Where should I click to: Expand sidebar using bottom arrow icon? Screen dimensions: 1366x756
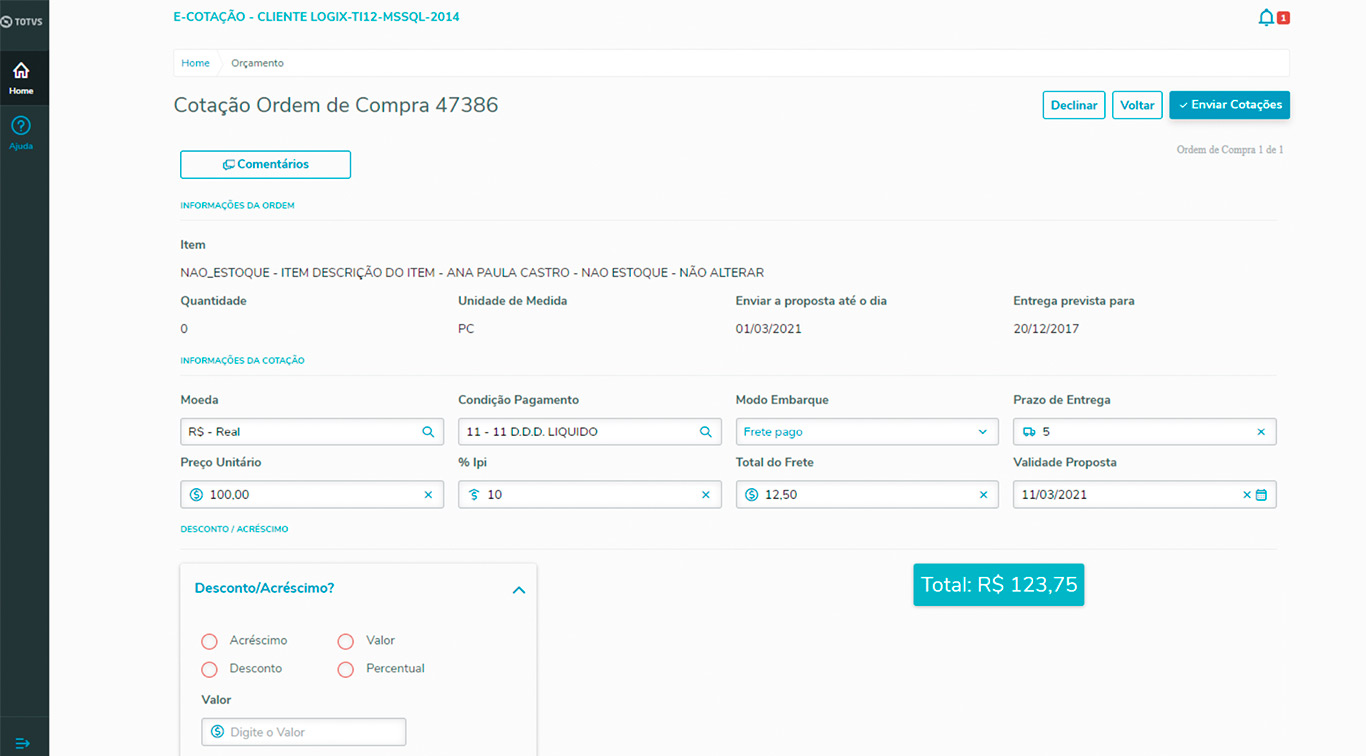(x=22, y=743)
